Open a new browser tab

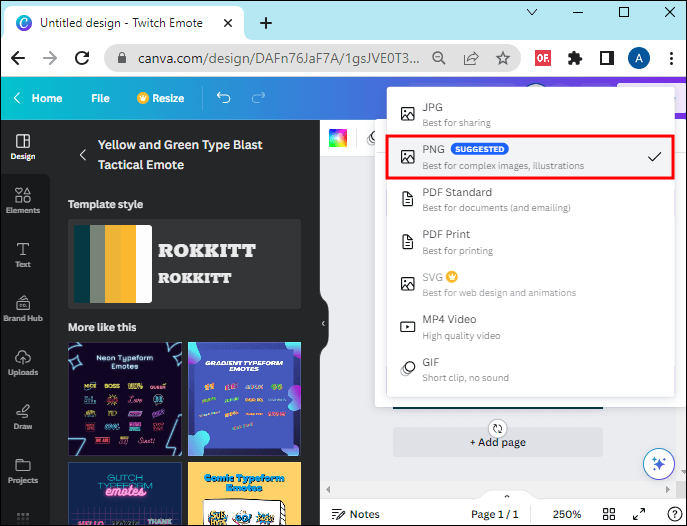pos(266,23)
